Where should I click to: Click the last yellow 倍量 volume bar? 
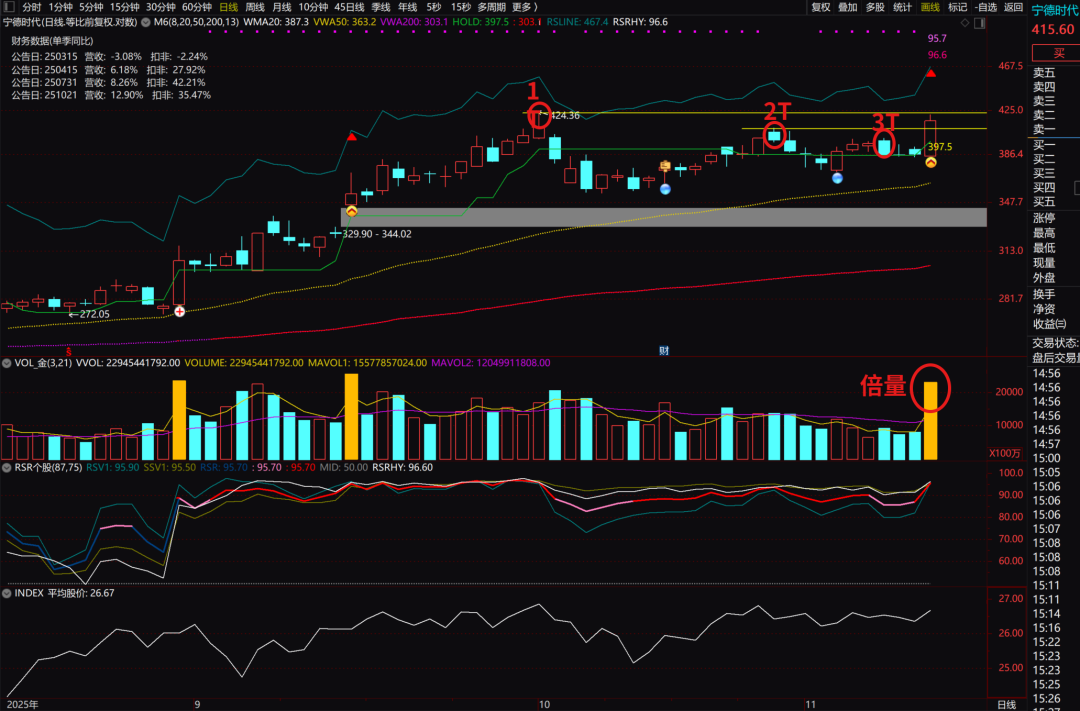931,420
